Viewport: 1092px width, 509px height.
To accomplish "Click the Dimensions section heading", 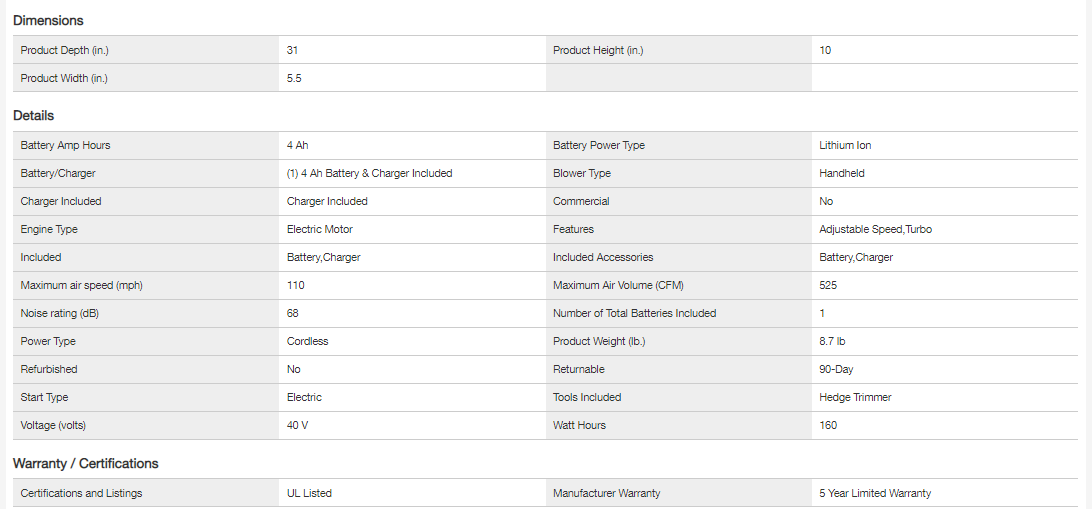I will (x=48, y=20).
